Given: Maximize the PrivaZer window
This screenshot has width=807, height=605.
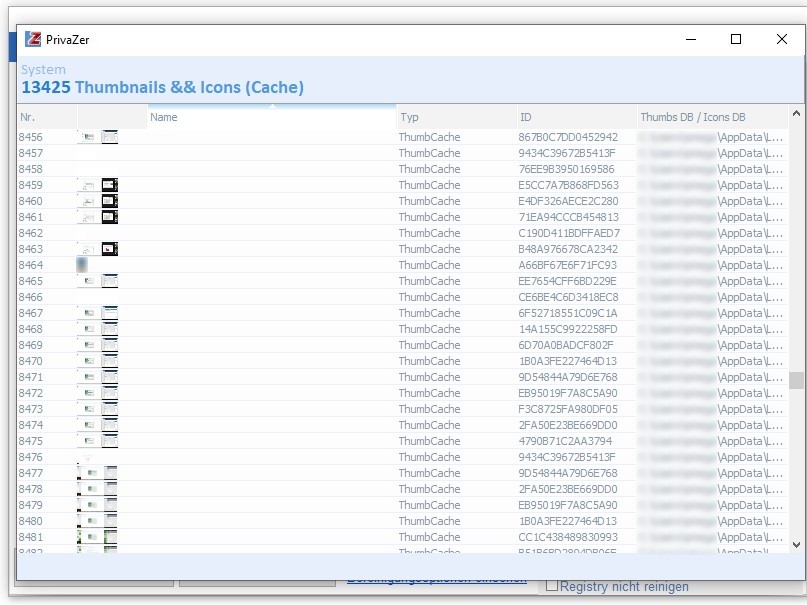Looking at the screenshot, I should tap(736, 39).
